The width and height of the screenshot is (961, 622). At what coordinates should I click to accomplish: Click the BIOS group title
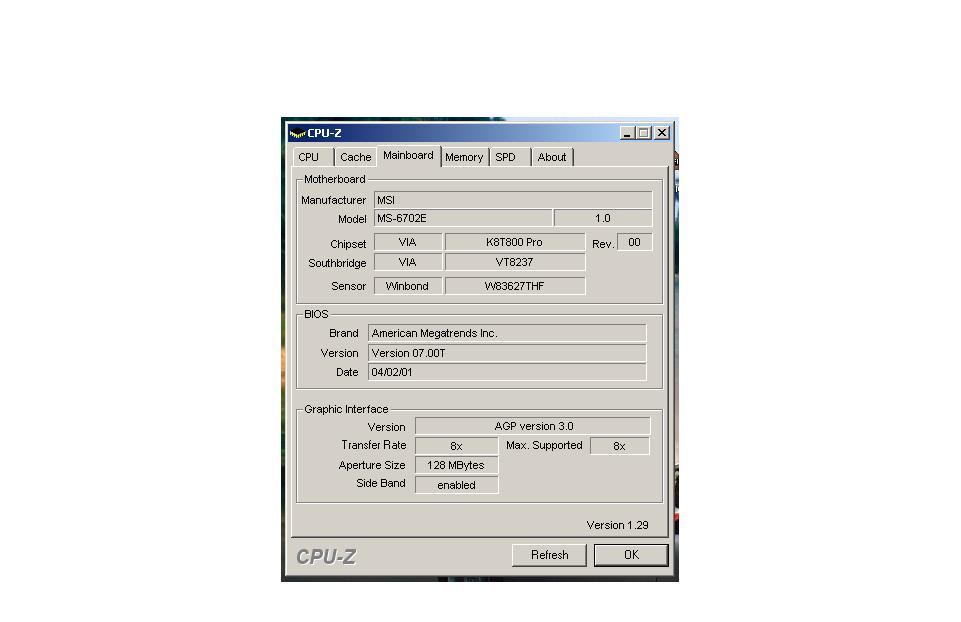click(316, 314)
